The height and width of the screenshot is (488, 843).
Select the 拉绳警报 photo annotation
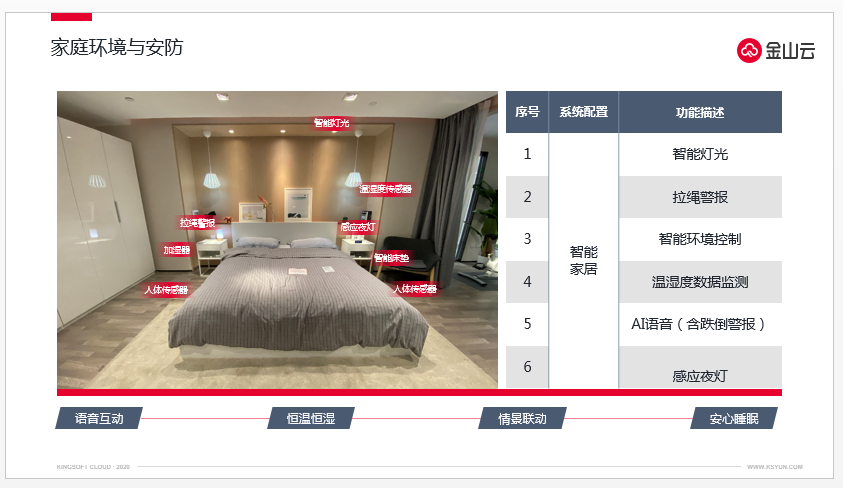197,223
